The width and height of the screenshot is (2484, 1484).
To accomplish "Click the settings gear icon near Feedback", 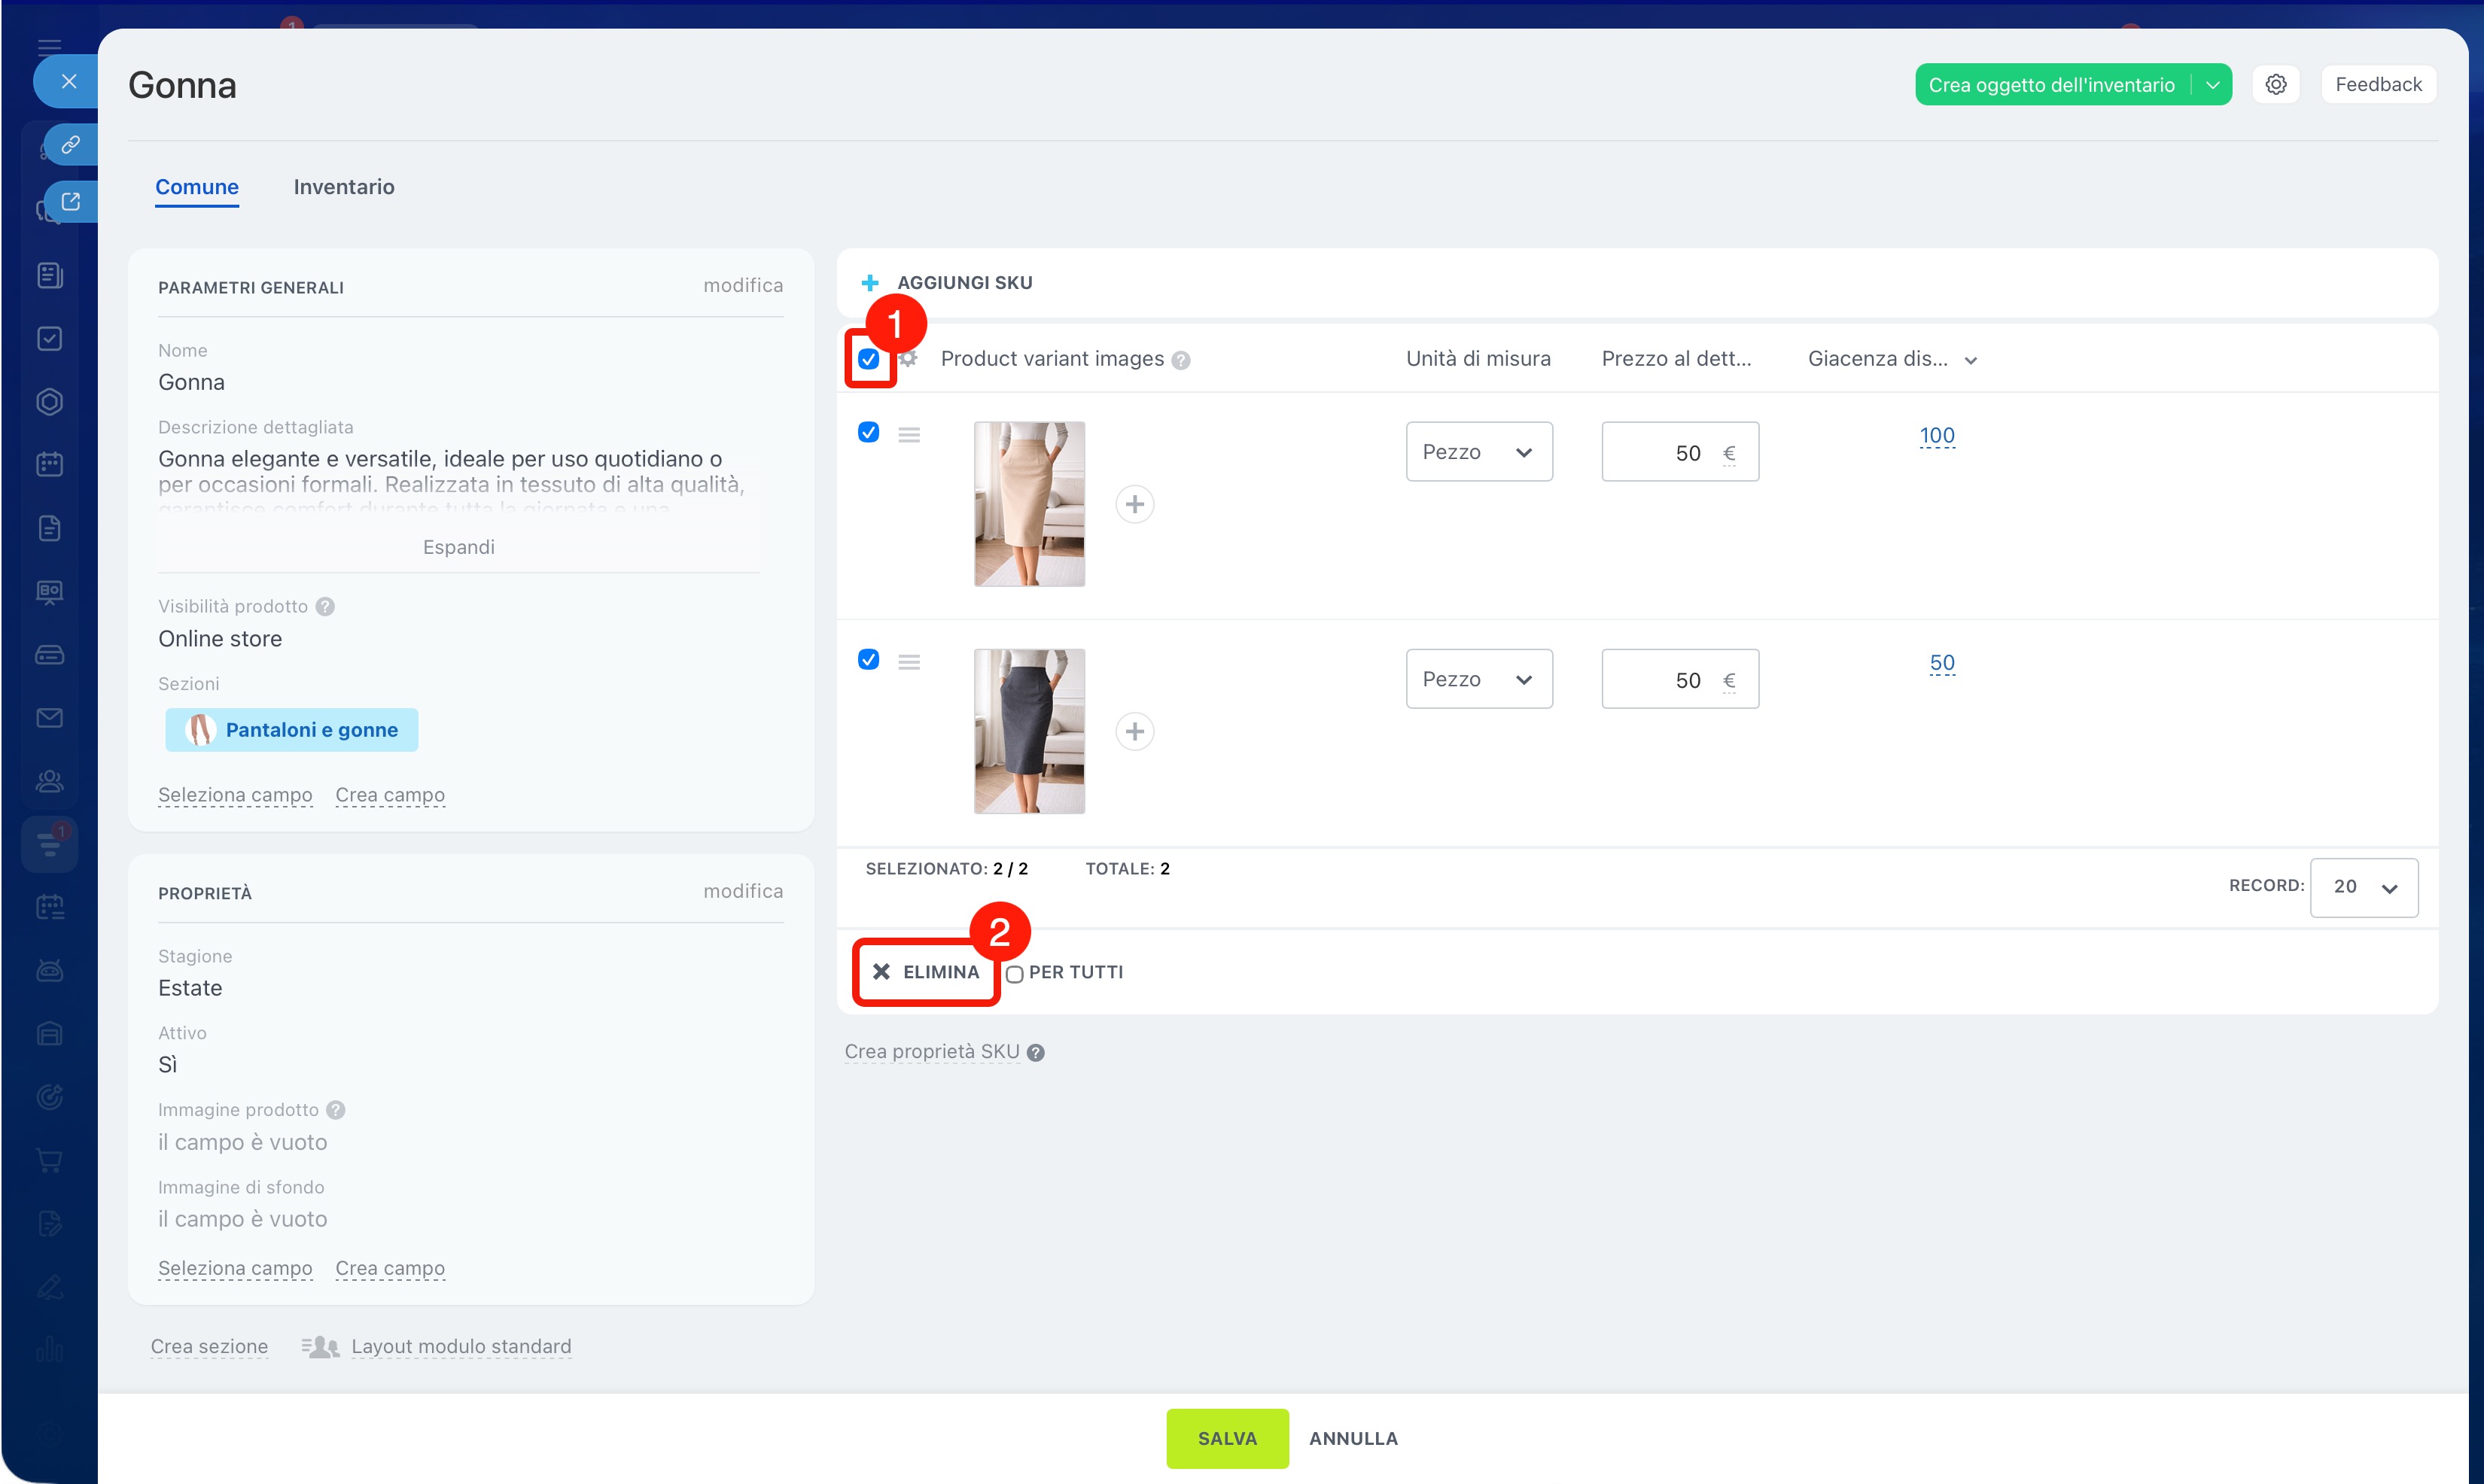I will pyautogui.click(x=2275, y=84).
